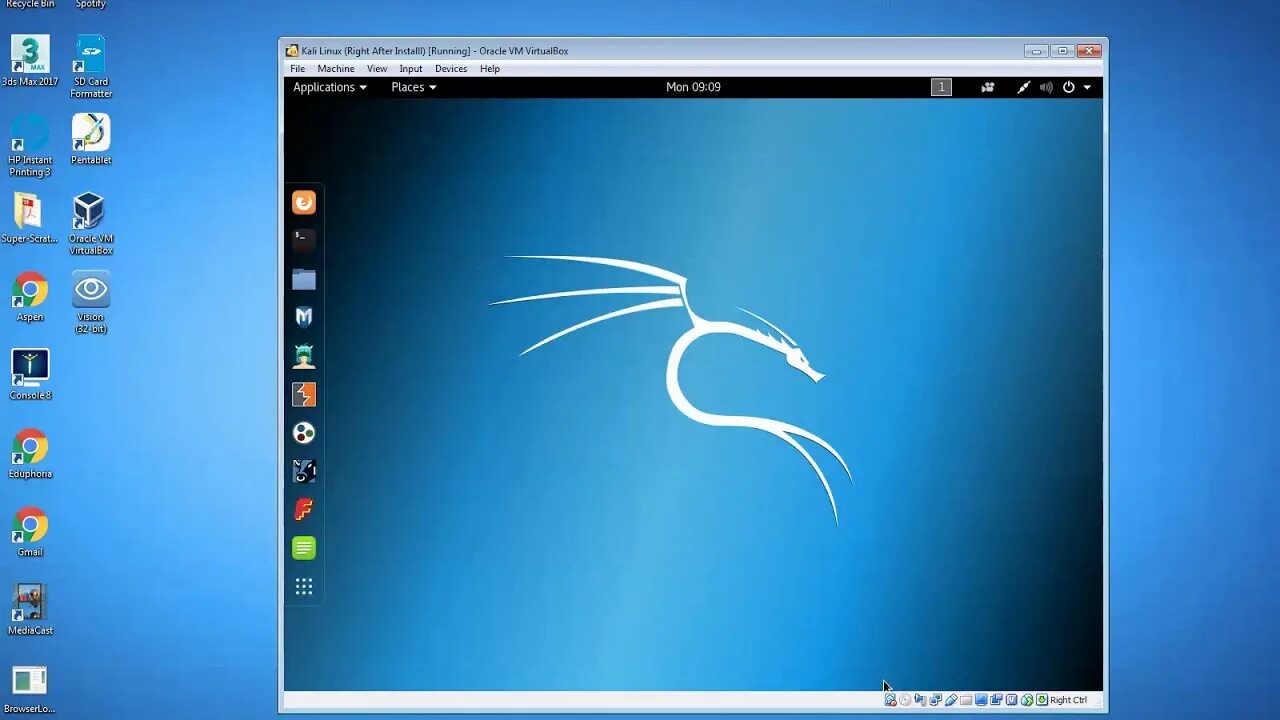Click the keyboard capture green arrow icon
Screen dimensions: 1280x720
coord(1041,700)
